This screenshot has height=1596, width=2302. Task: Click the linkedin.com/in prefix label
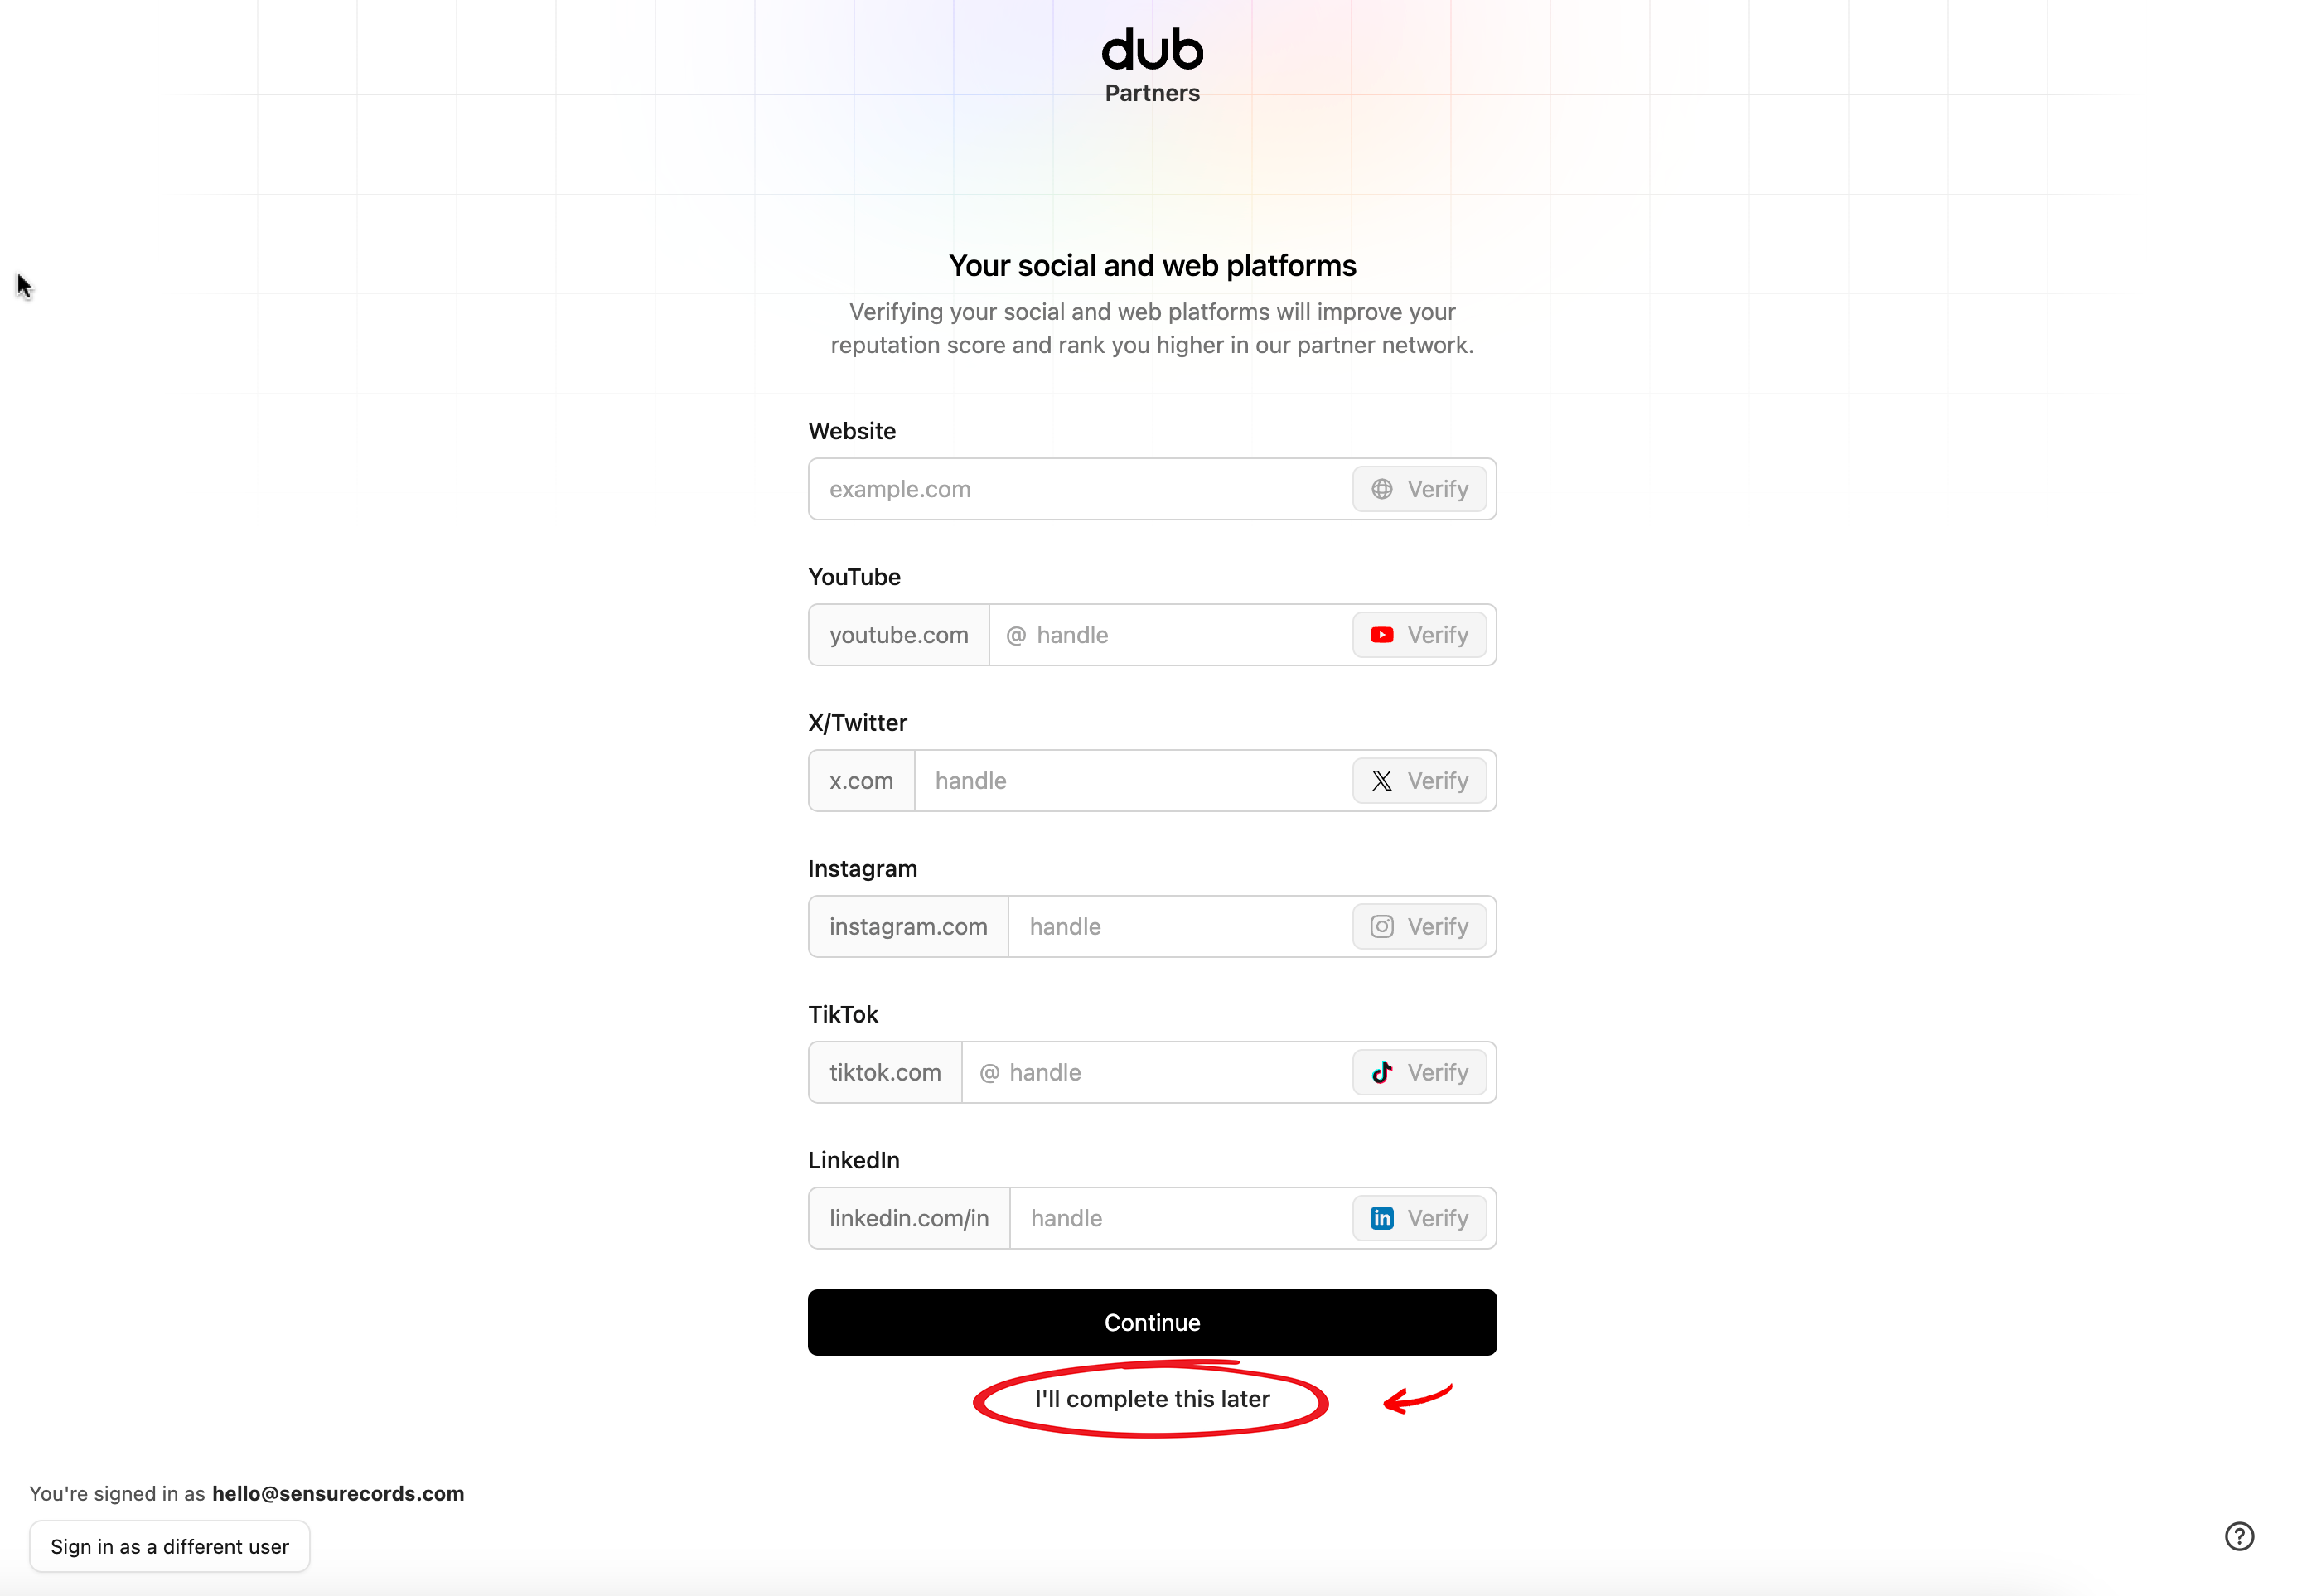pyautogui.click(x=908, y=1218)
